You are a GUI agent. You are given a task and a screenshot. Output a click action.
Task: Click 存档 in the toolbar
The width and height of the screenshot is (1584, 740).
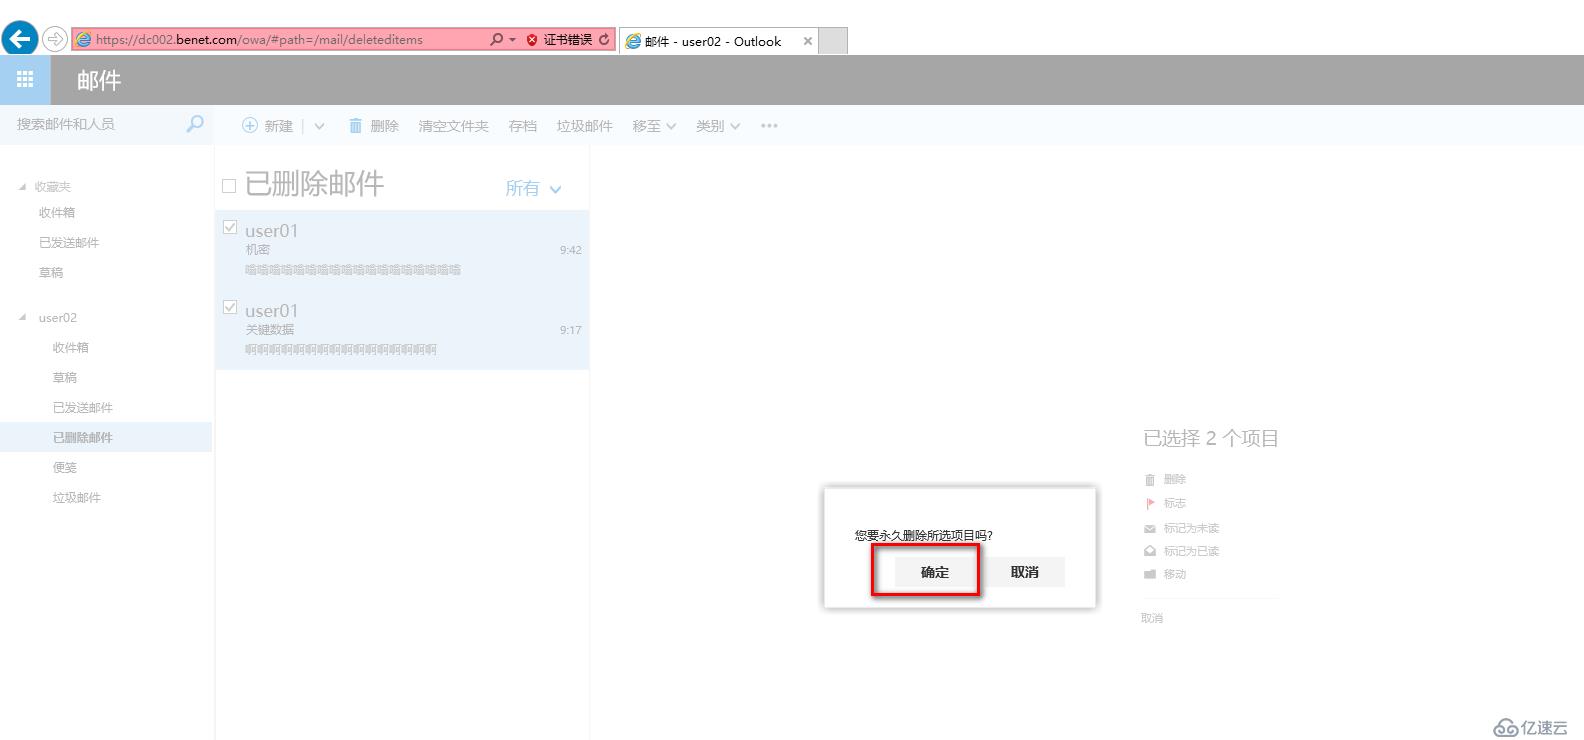pos(522,126)
